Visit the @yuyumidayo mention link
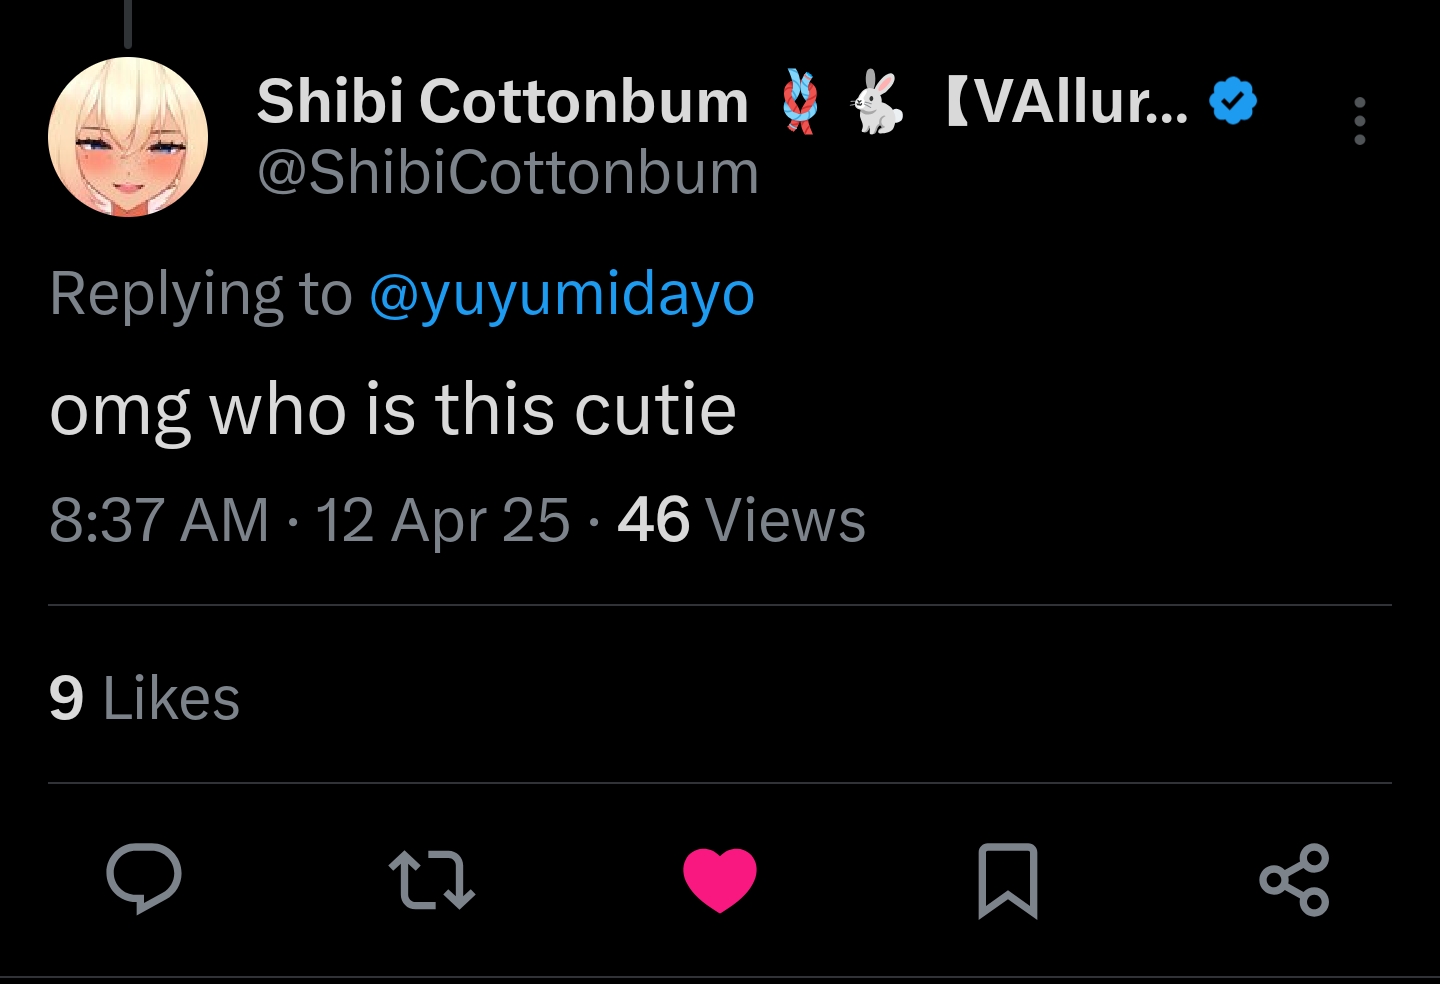Viewport: 1440px width, 984px height. click(x=562, y=294)
